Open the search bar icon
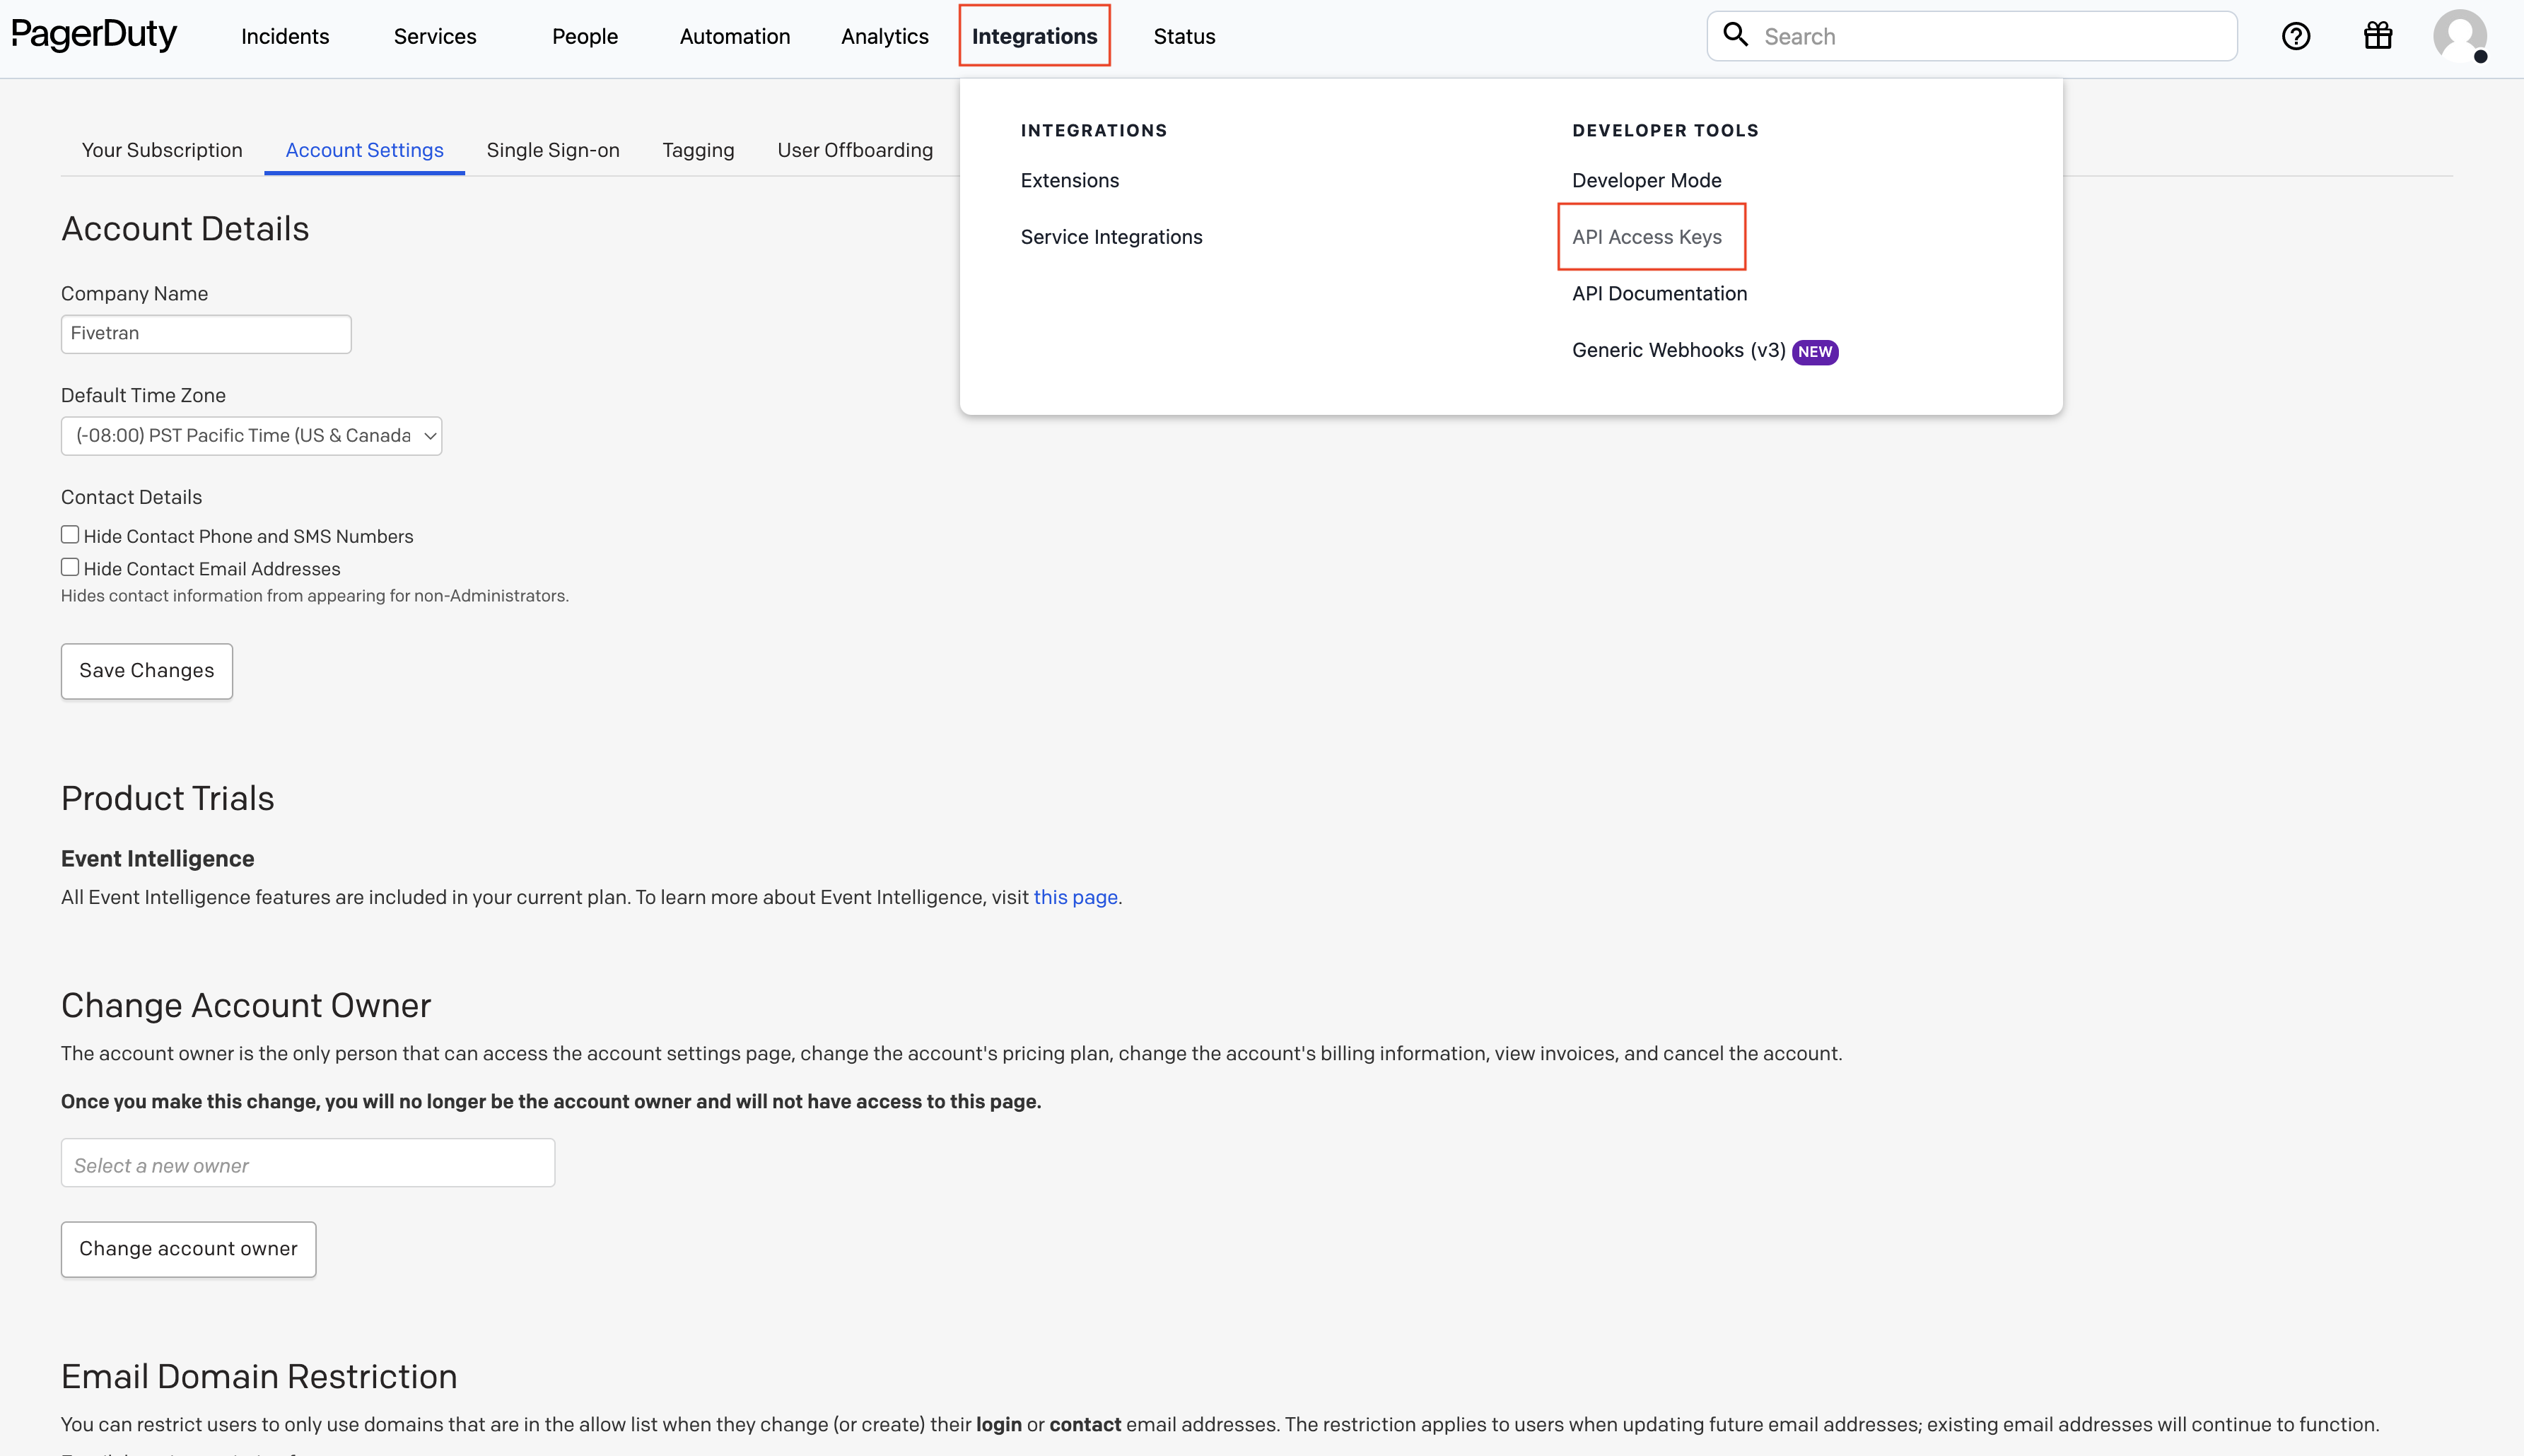The image size is (2524, 1456). click(x=1735, y=35)
